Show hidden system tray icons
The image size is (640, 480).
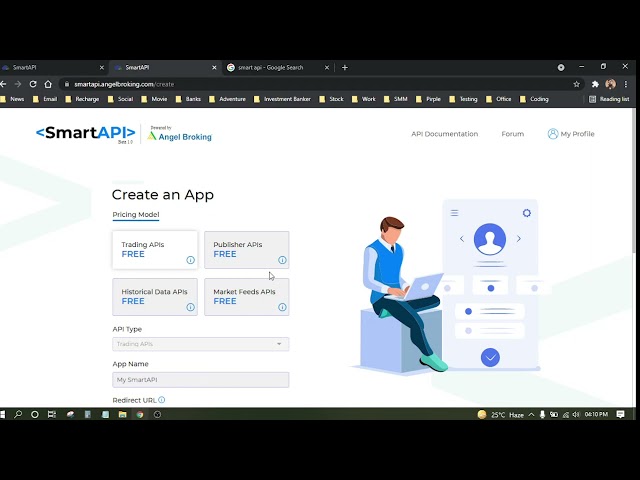531,414
